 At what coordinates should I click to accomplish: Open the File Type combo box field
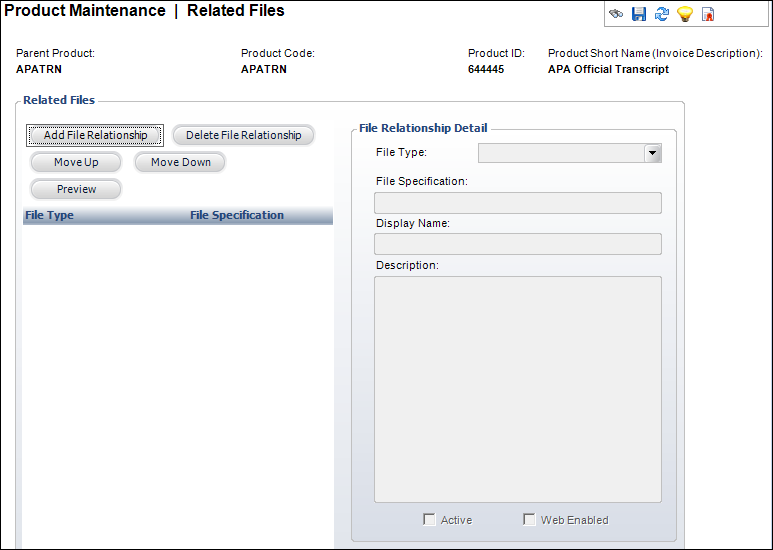[x=569, y=153]
